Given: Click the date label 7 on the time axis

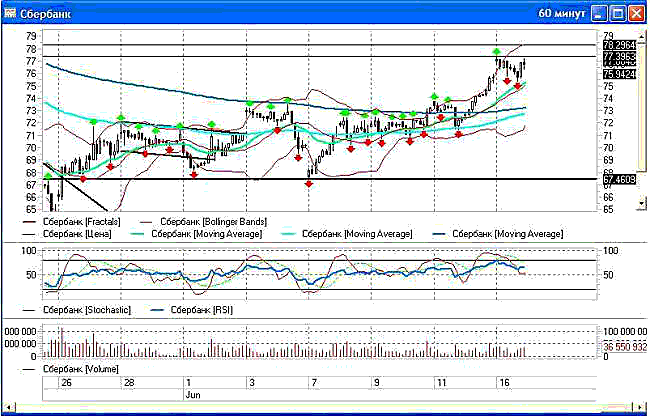Looking at the screenshot, I should pos(314,382).
